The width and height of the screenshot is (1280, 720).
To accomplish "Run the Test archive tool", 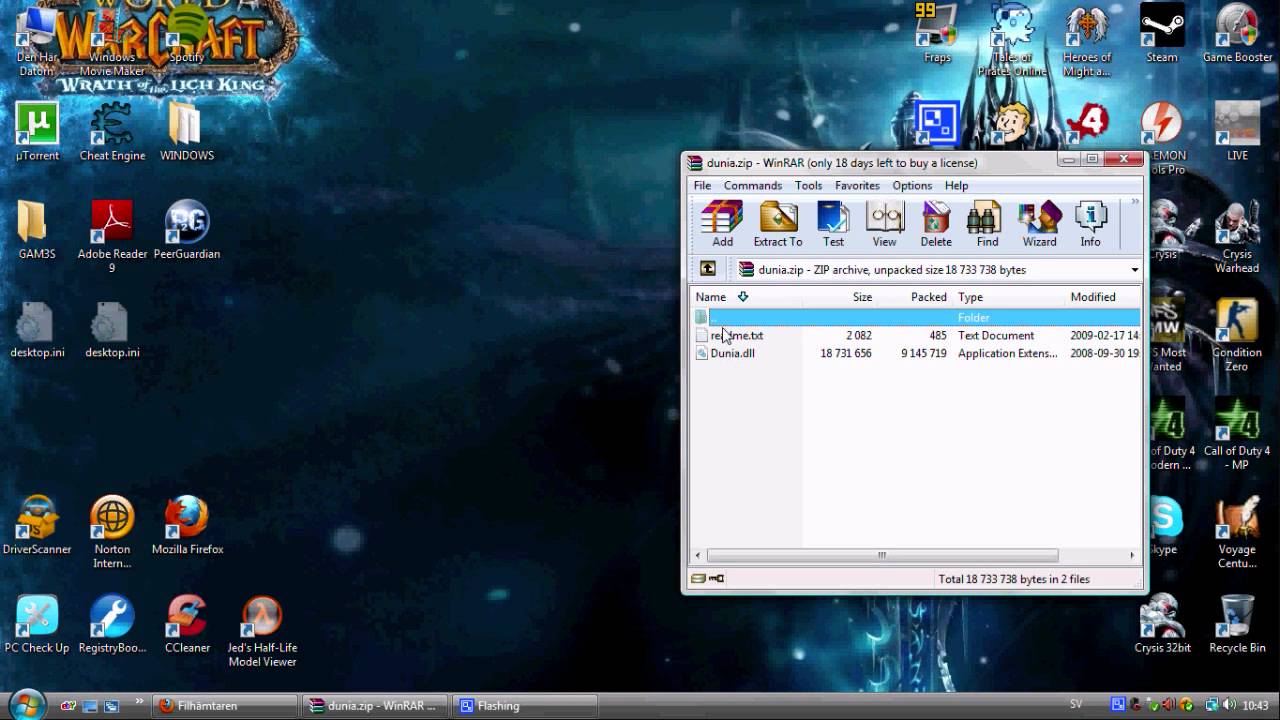I will (x=833, y=224).
